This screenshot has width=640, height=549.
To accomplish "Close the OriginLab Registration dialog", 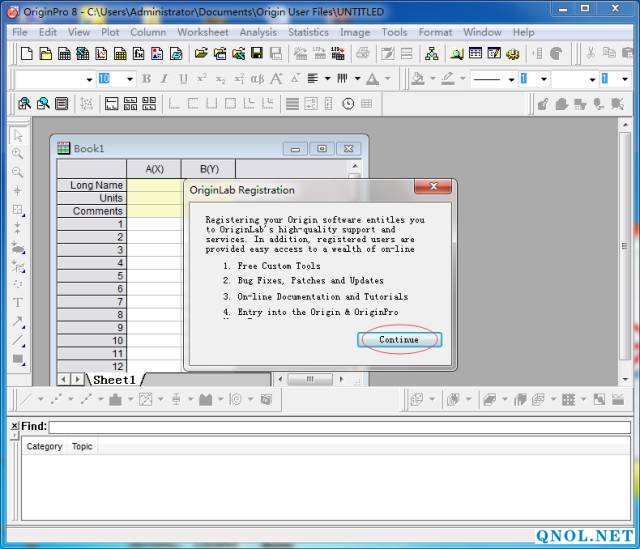I will 433,188.
